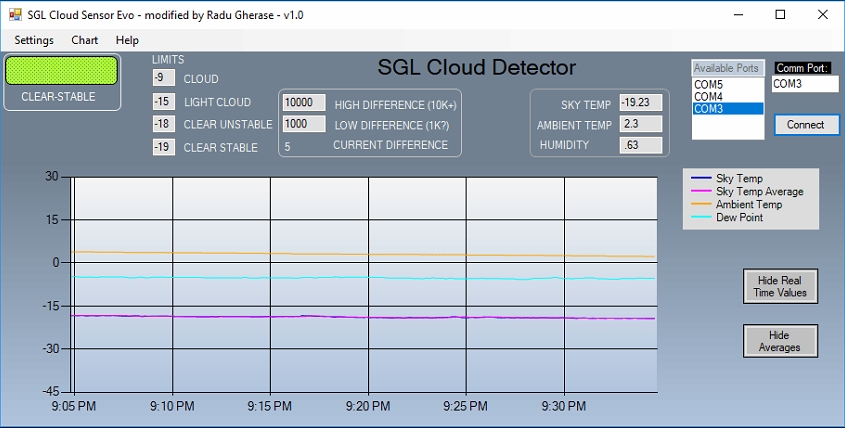Click the CLOUD limit field showing -9
This screenshot has width=845, height=428.
tap(163, 78)
